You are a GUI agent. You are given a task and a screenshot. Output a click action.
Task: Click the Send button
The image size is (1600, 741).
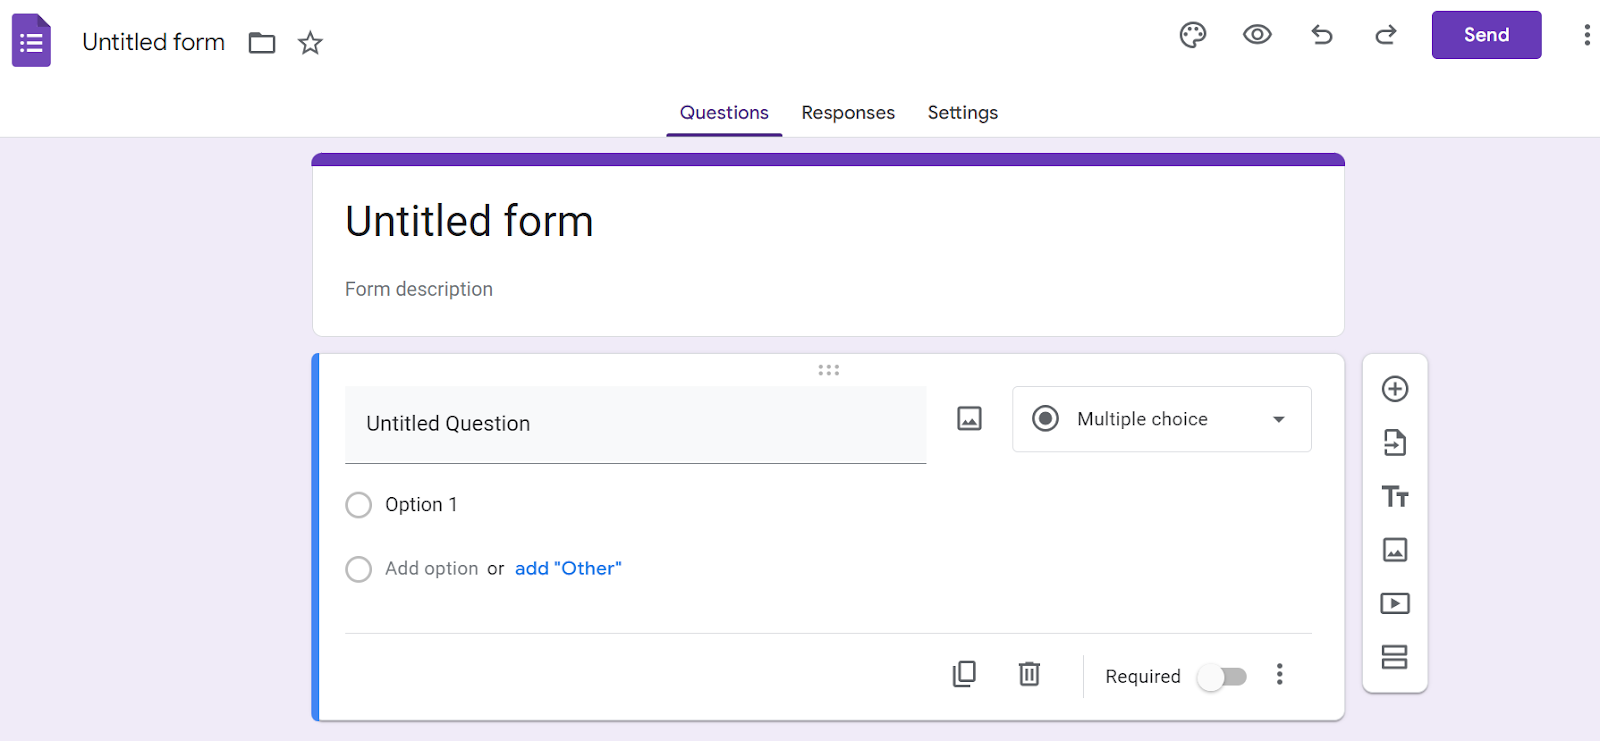[1485, 34]
